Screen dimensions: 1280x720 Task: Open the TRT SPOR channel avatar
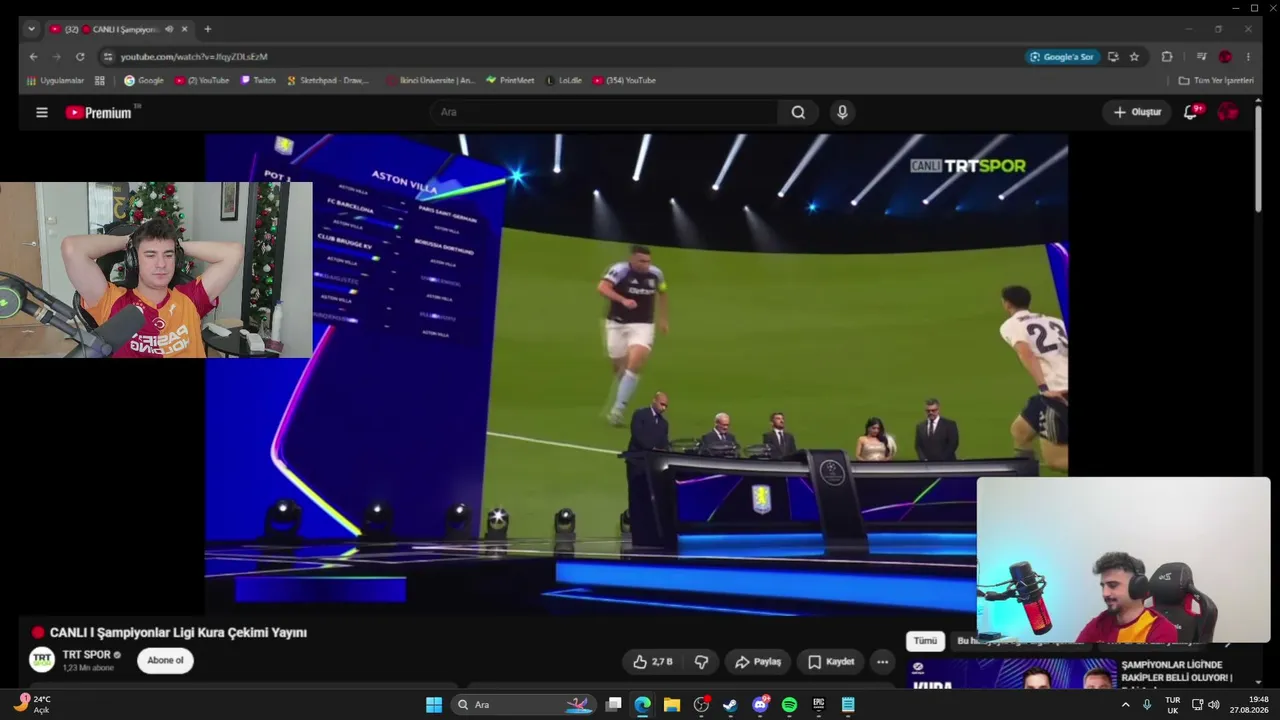42,660
